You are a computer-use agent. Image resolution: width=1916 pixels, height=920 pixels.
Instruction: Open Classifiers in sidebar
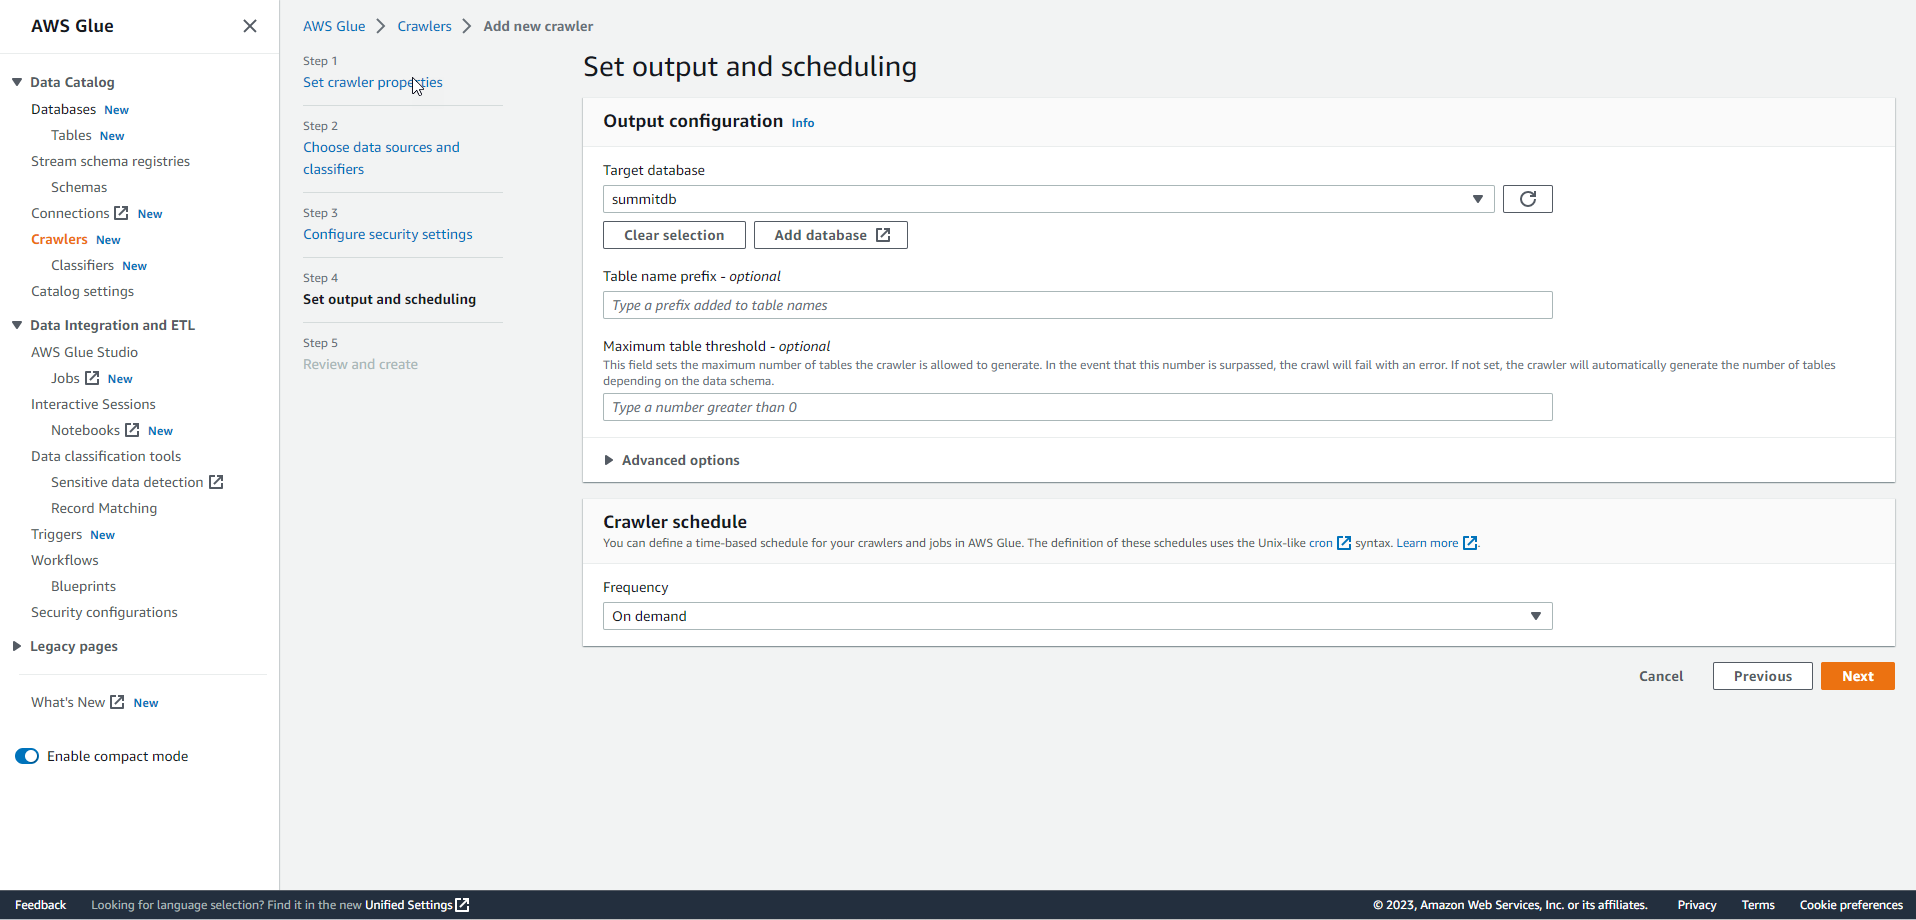pos(82,265)
